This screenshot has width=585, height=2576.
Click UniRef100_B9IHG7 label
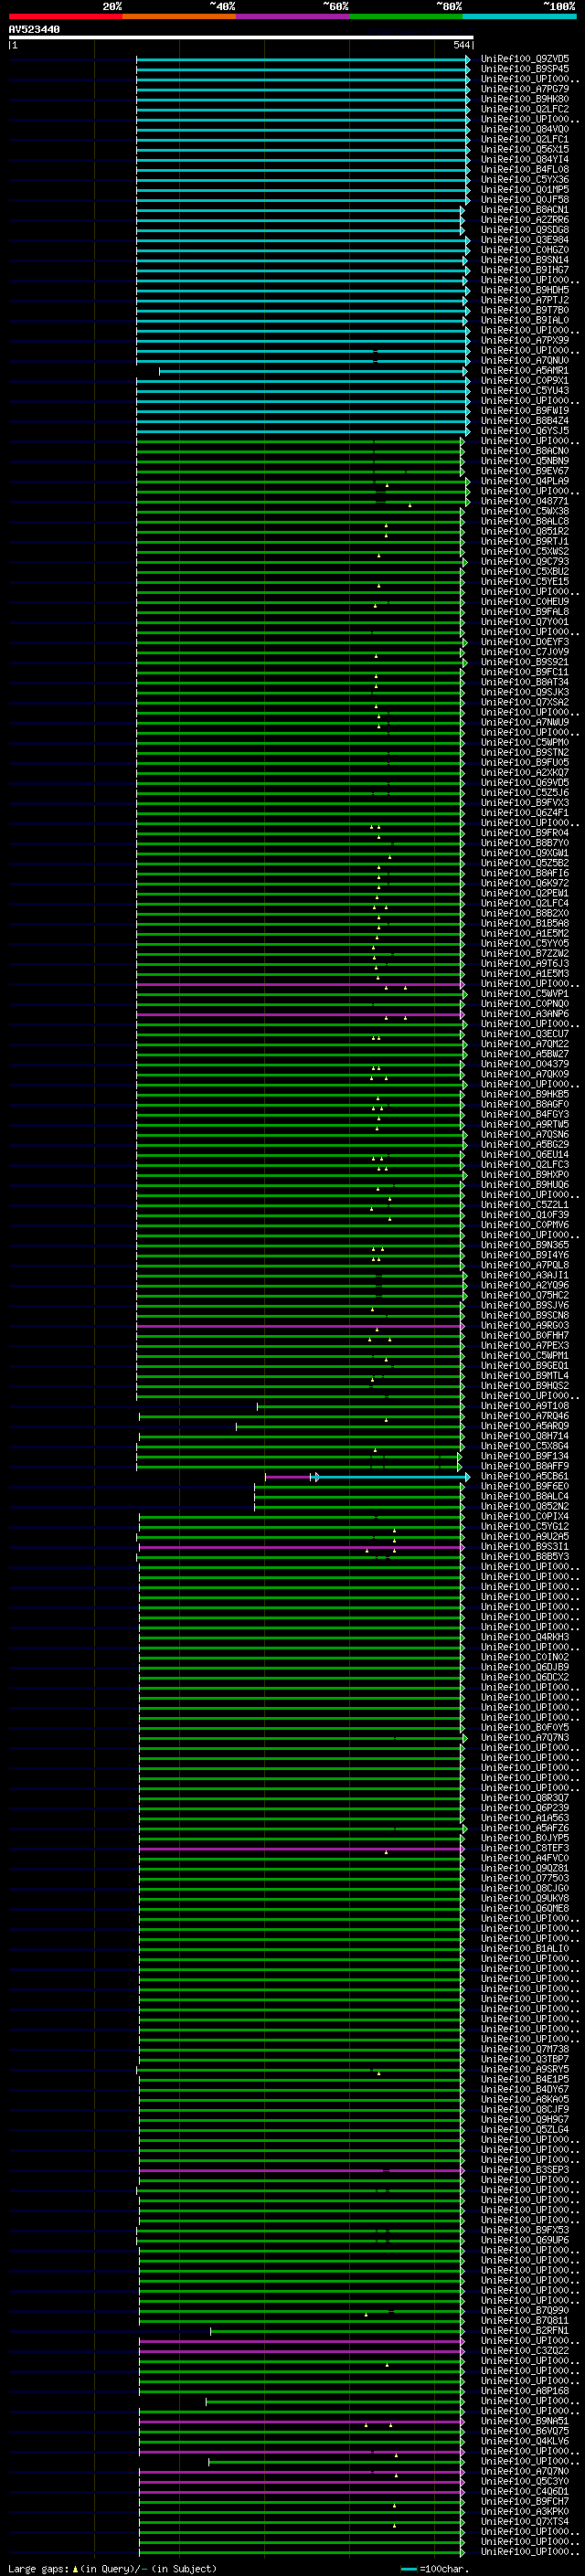(x=525, y=269)
